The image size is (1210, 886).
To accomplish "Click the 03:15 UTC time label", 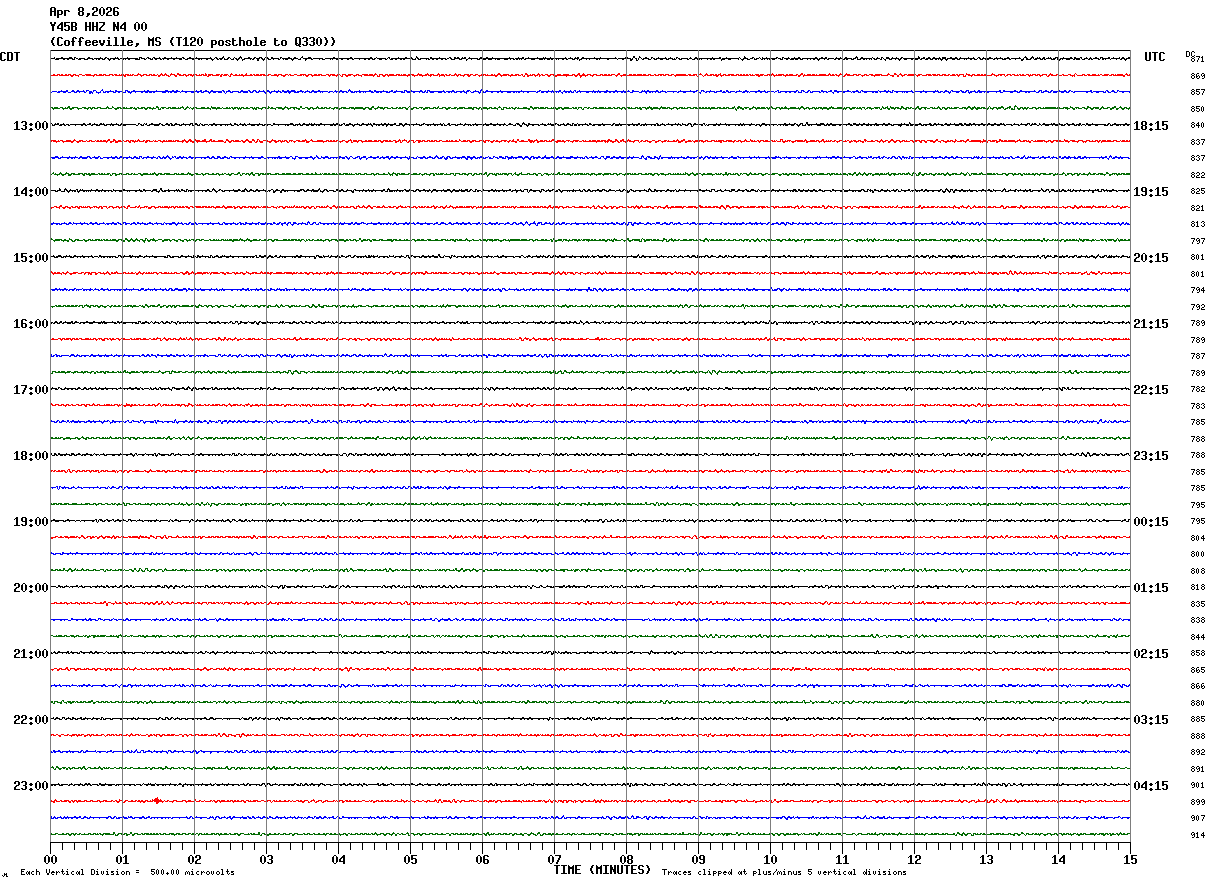I will tap(1151, 720).
